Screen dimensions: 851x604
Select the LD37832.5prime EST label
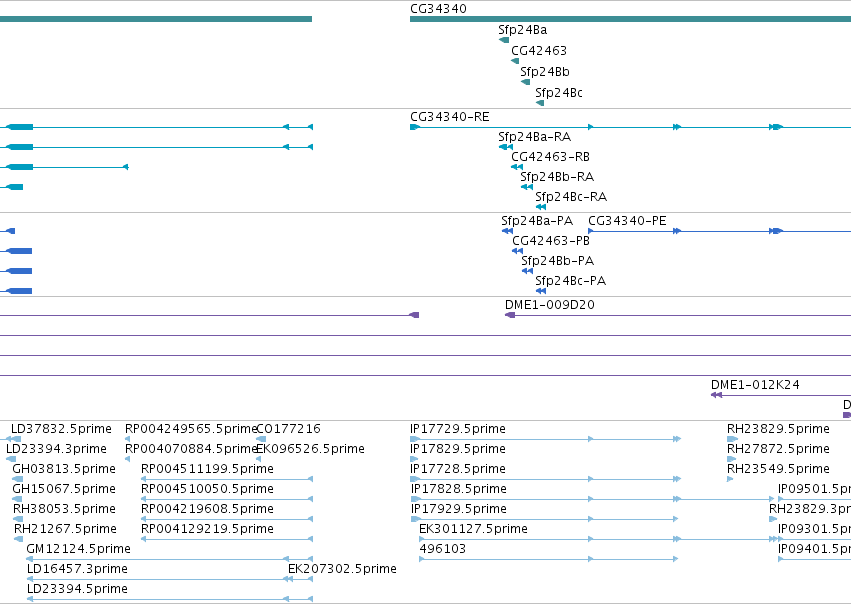(x=61, y=429)
